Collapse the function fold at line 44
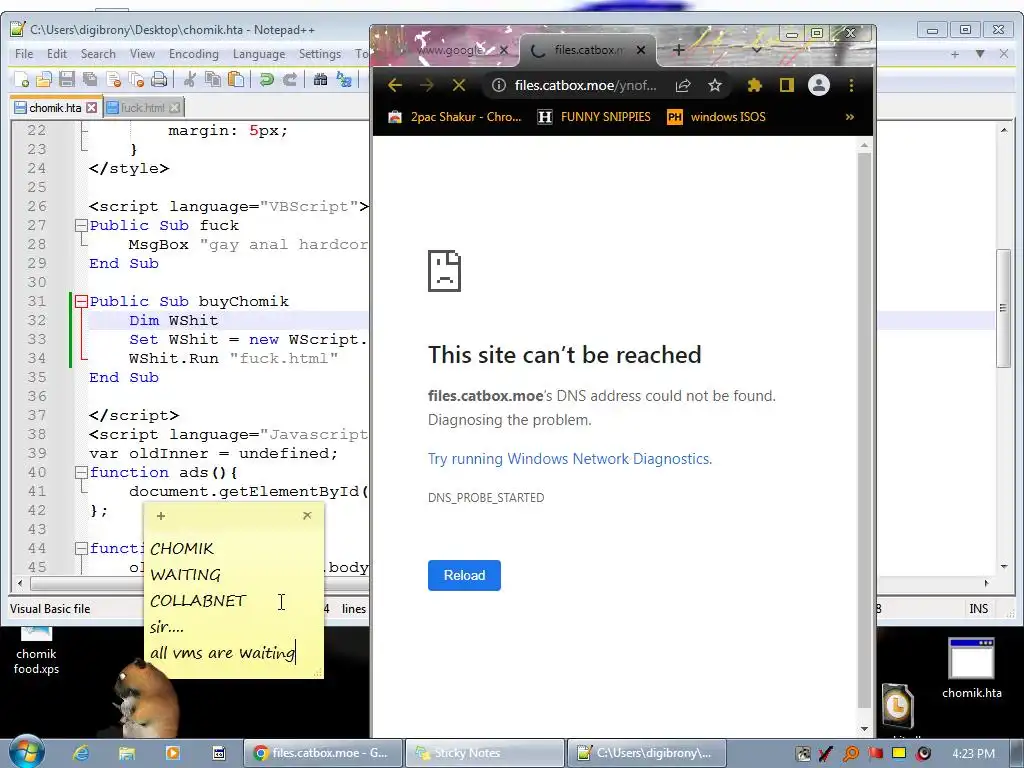The height and width of the screenshot is (768, 1024). 81,549
